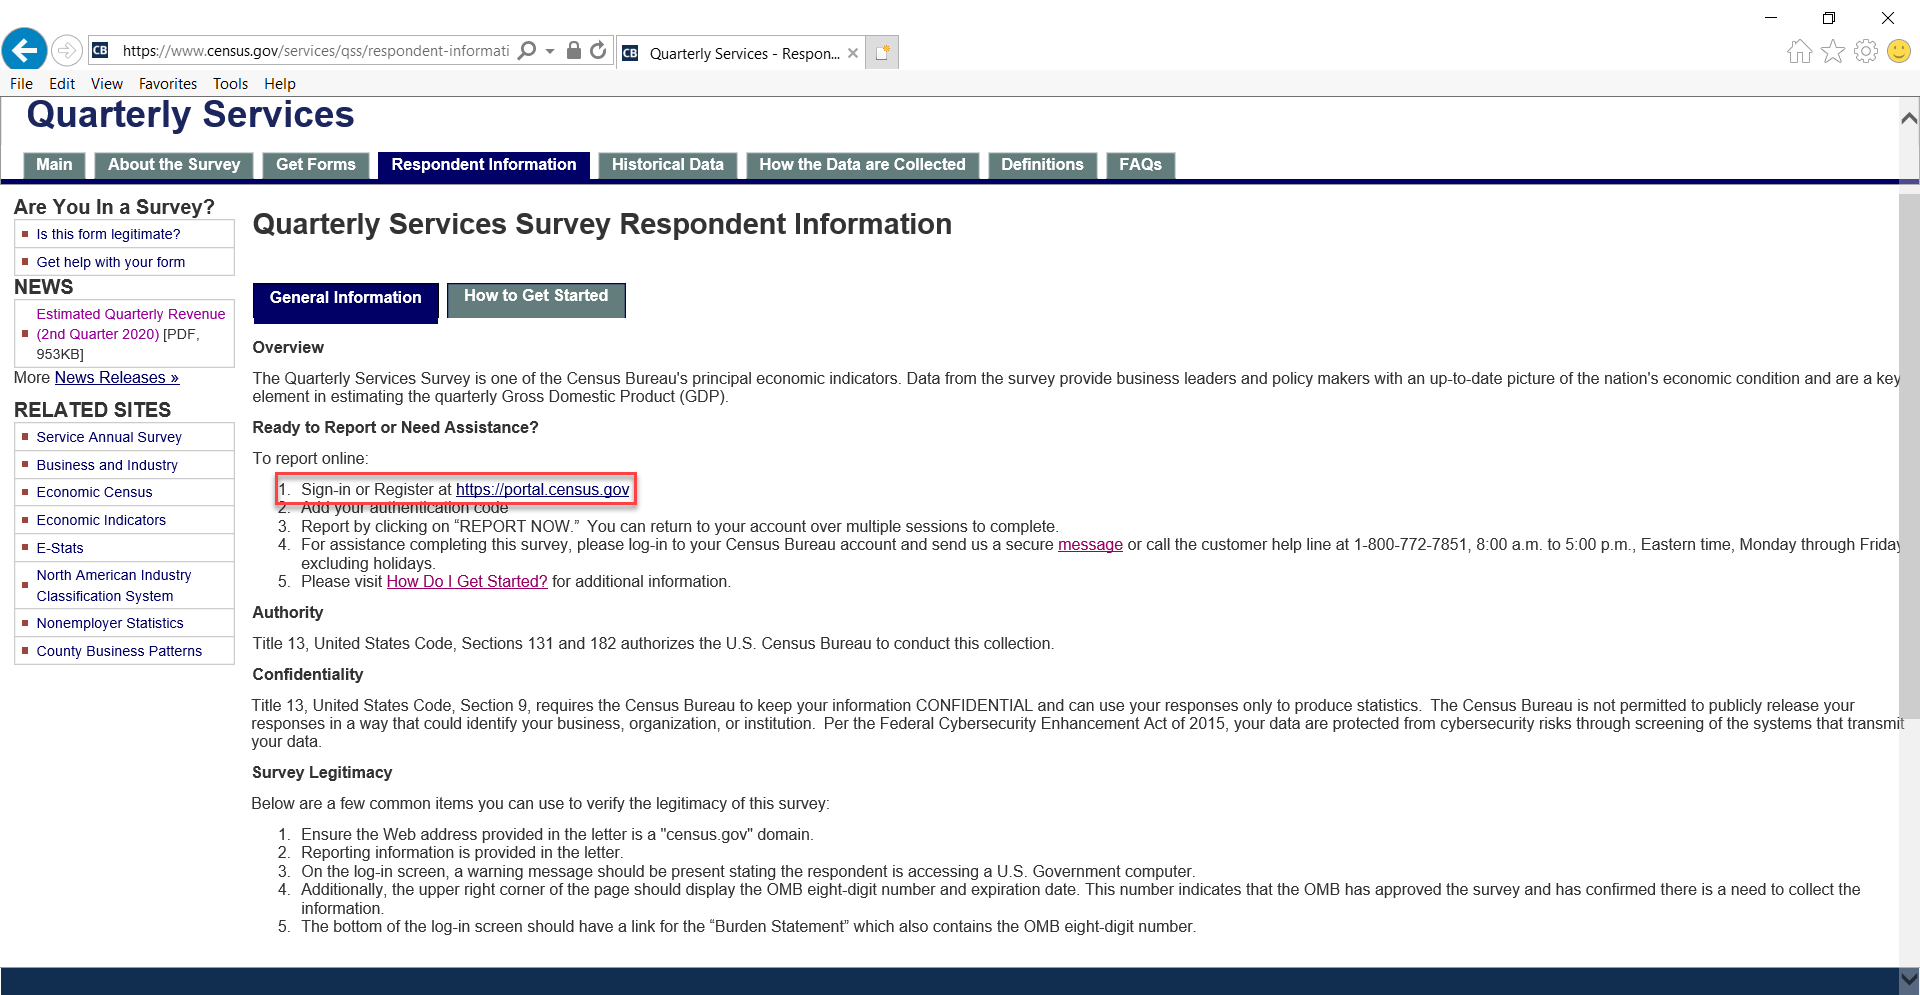This screenshot has height=995, width=1920.
Task: Click the smiley feedback icon
Action: click(1898, 52)
